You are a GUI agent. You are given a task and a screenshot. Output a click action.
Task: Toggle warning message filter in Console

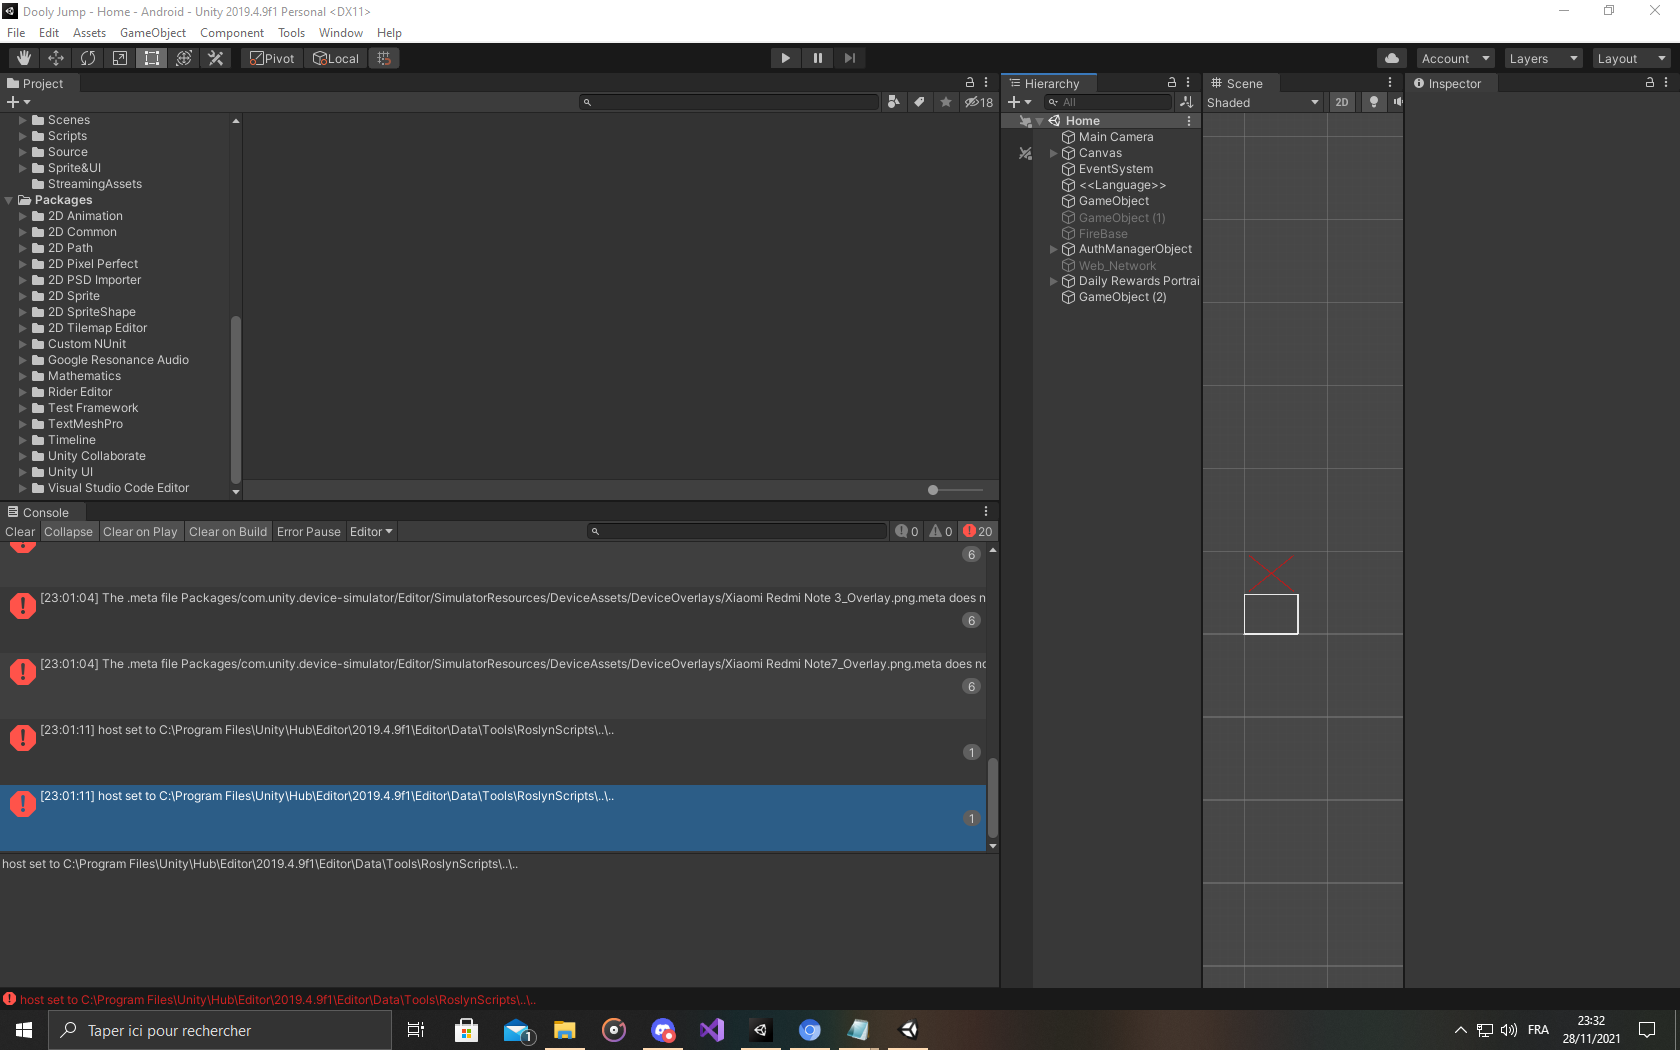click(941, 532)
